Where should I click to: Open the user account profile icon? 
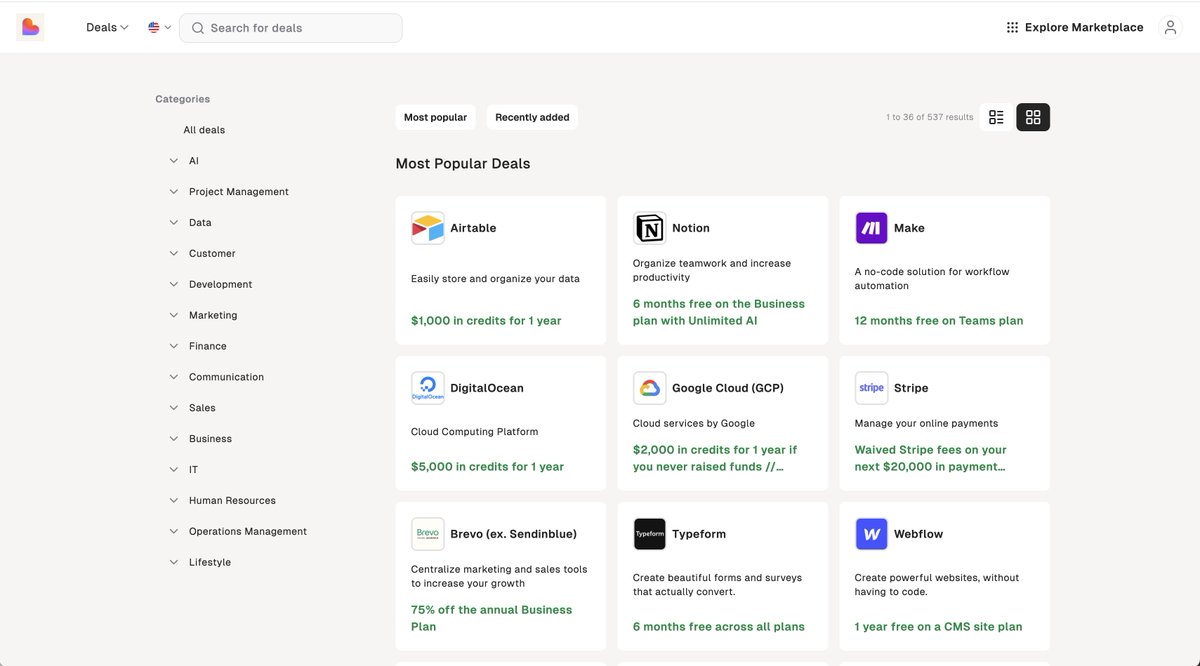(x=1170, y=28)
